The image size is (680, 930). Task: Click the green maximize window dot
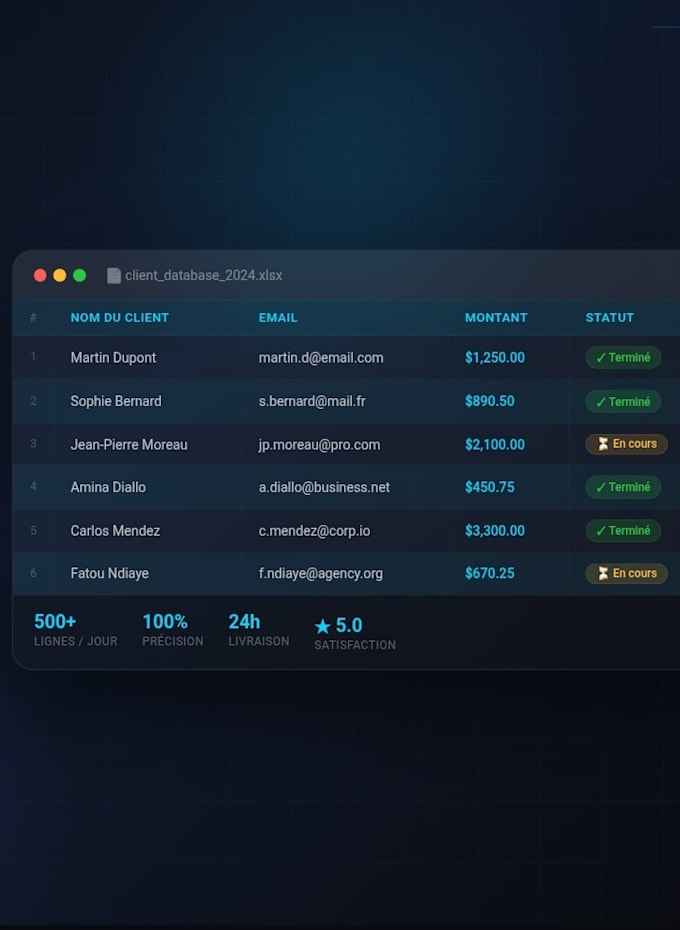[x=80, y=275]
